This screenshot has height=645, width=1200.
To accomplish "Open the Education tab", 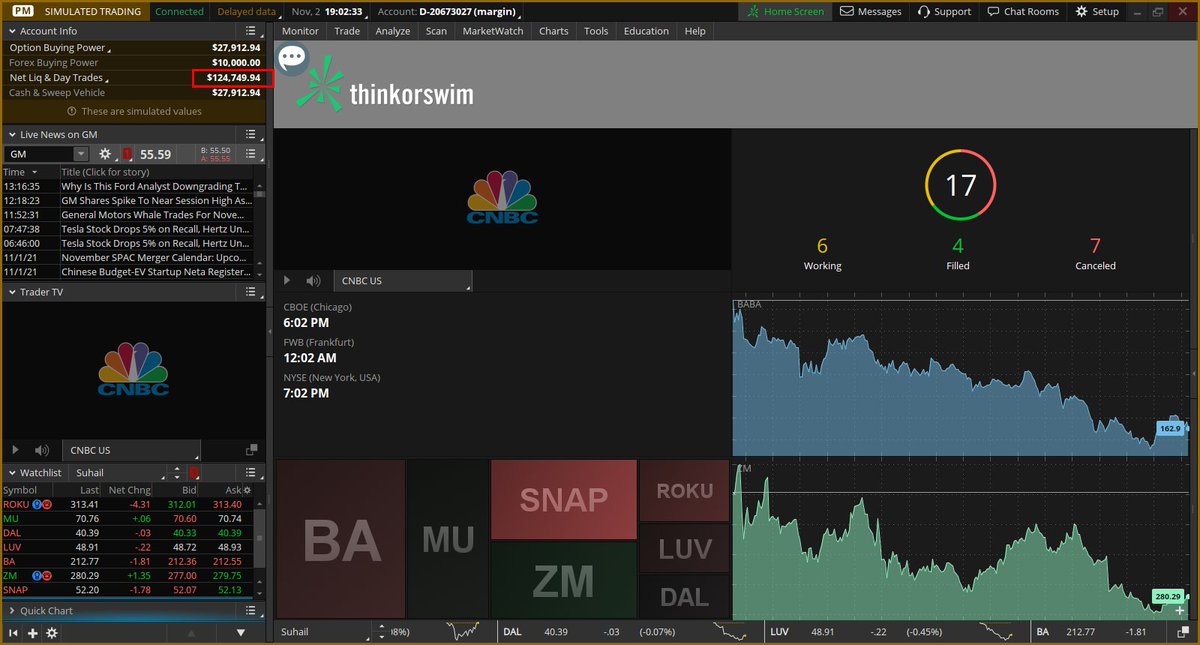I will (646, 31).
